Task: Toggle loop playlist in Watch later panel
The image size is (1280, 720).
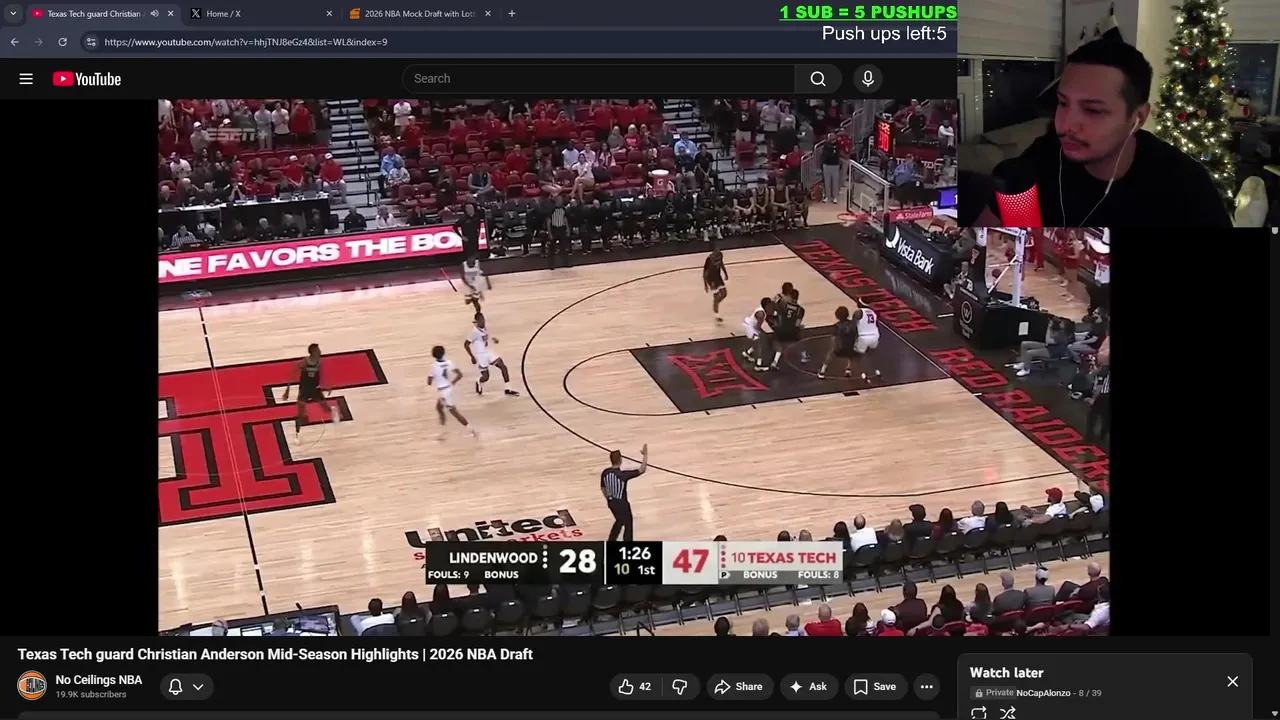Action: (x=979, y=712)
